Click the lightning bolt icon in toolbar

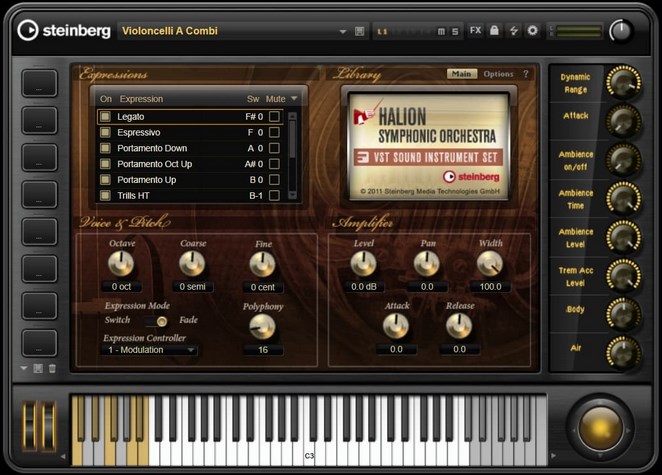[513, 31]
